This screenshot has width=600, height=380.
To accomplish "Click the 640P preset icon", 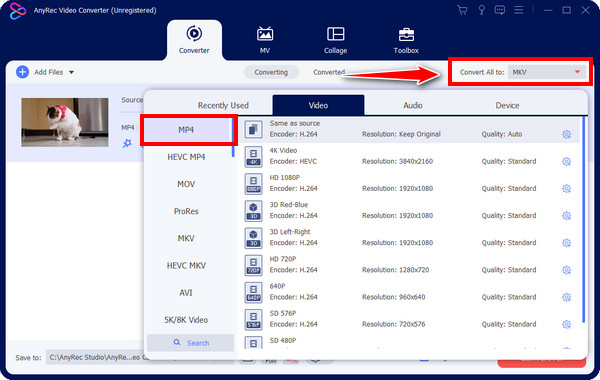I will (253, 292).
